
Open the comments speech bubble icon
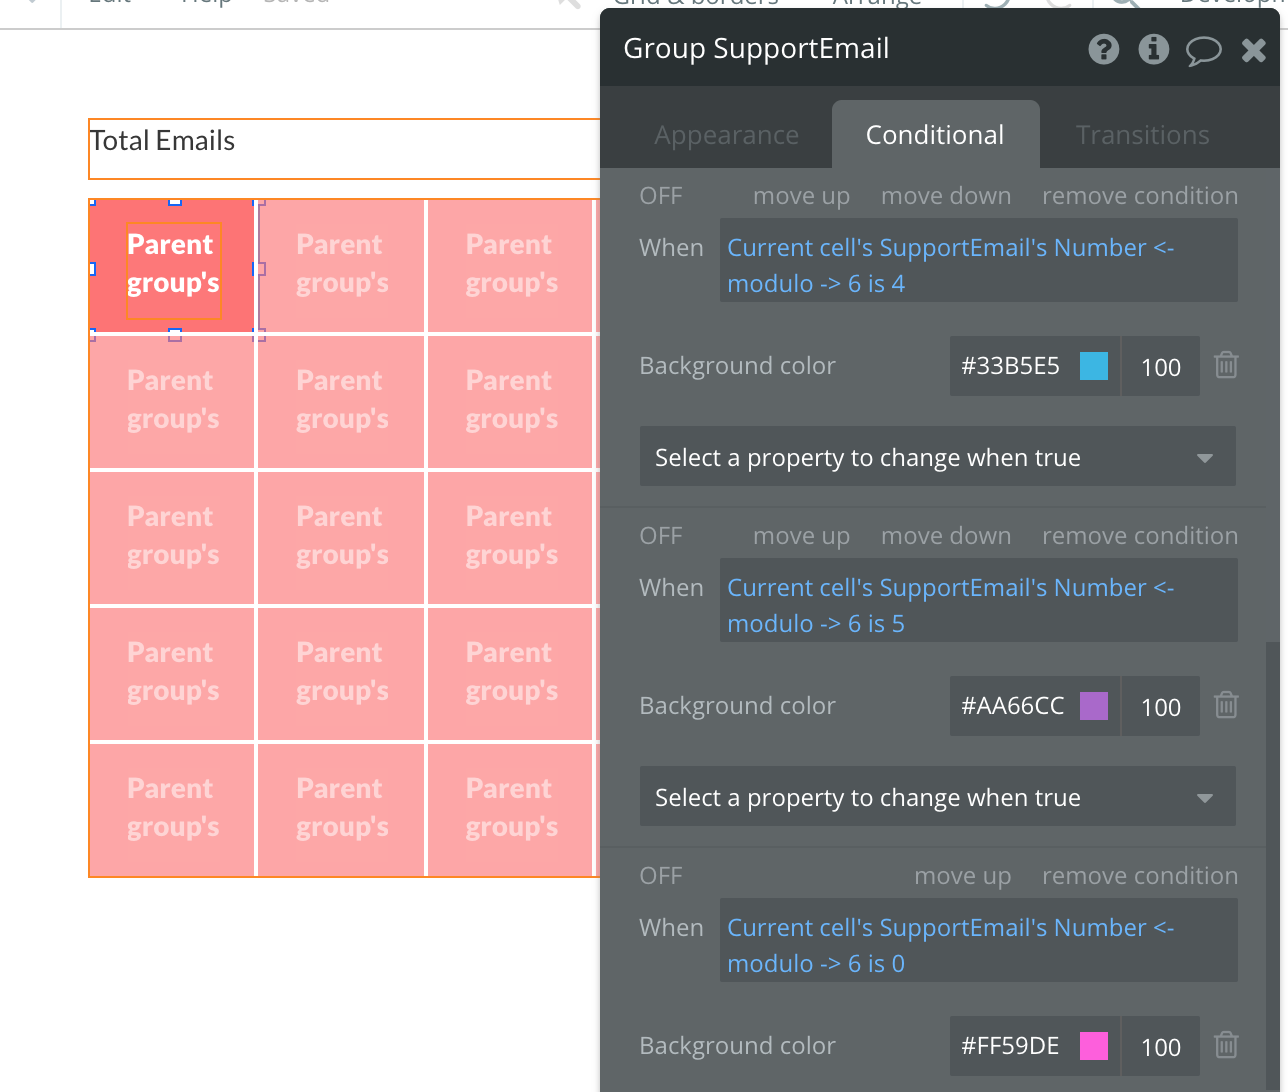tap(1204, 50)
